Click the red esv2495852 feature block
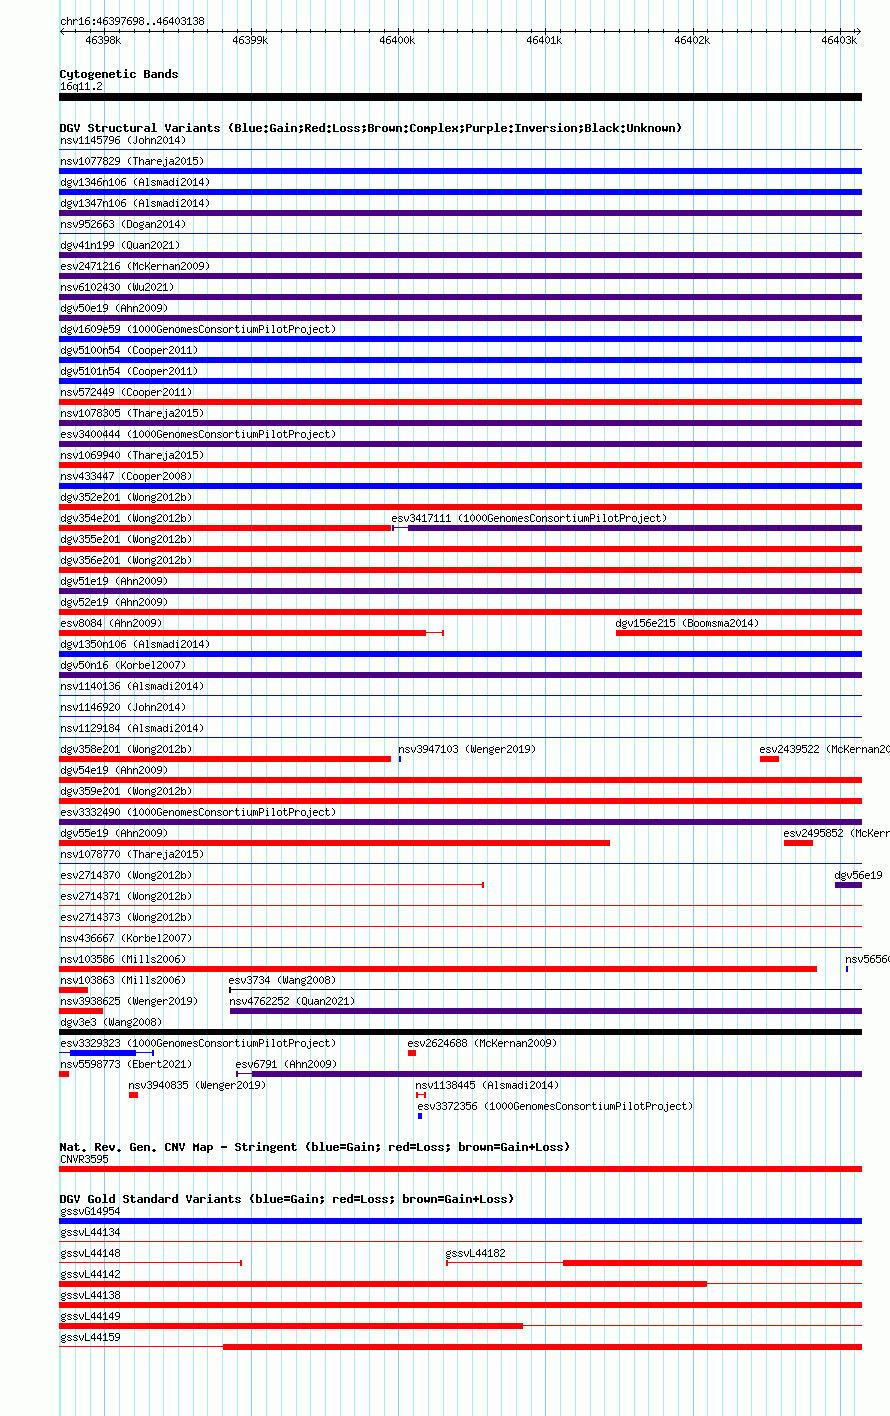The width and height of the screenshot is (890, 1416). click(x=798, y=843)
